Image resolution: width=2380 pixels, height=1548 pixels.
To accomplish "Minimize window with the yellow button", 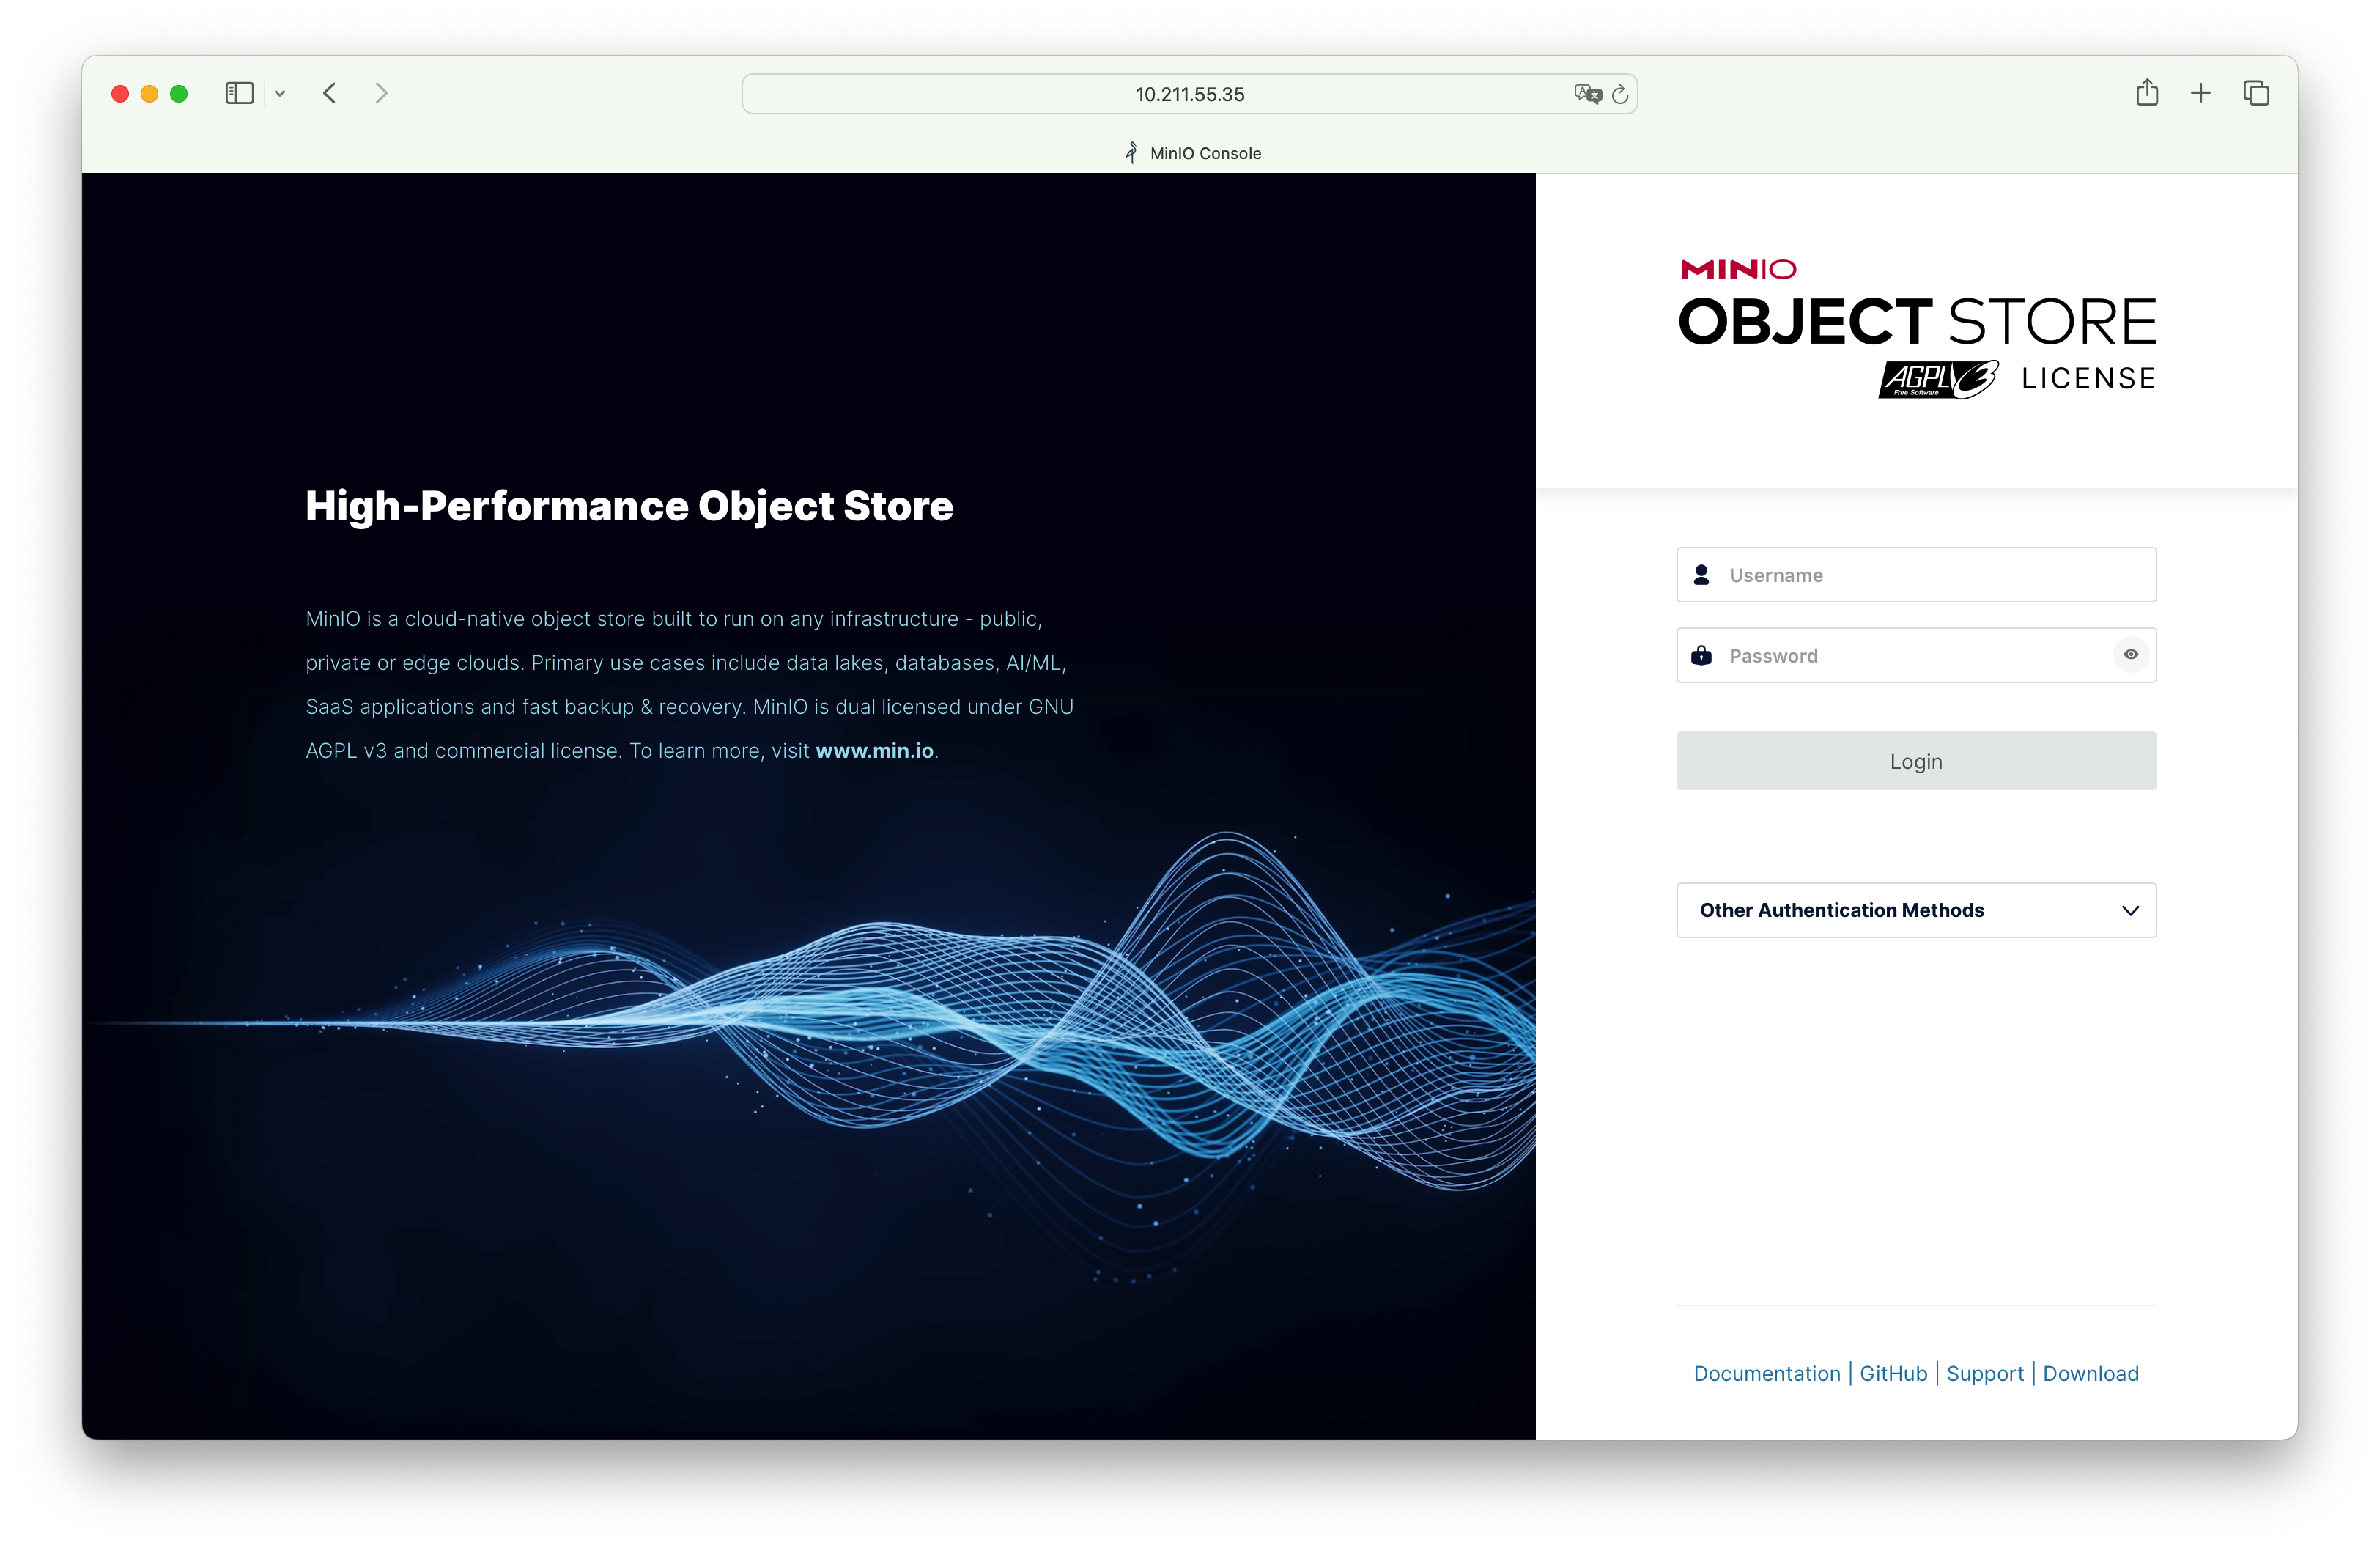I will (149, 93).
